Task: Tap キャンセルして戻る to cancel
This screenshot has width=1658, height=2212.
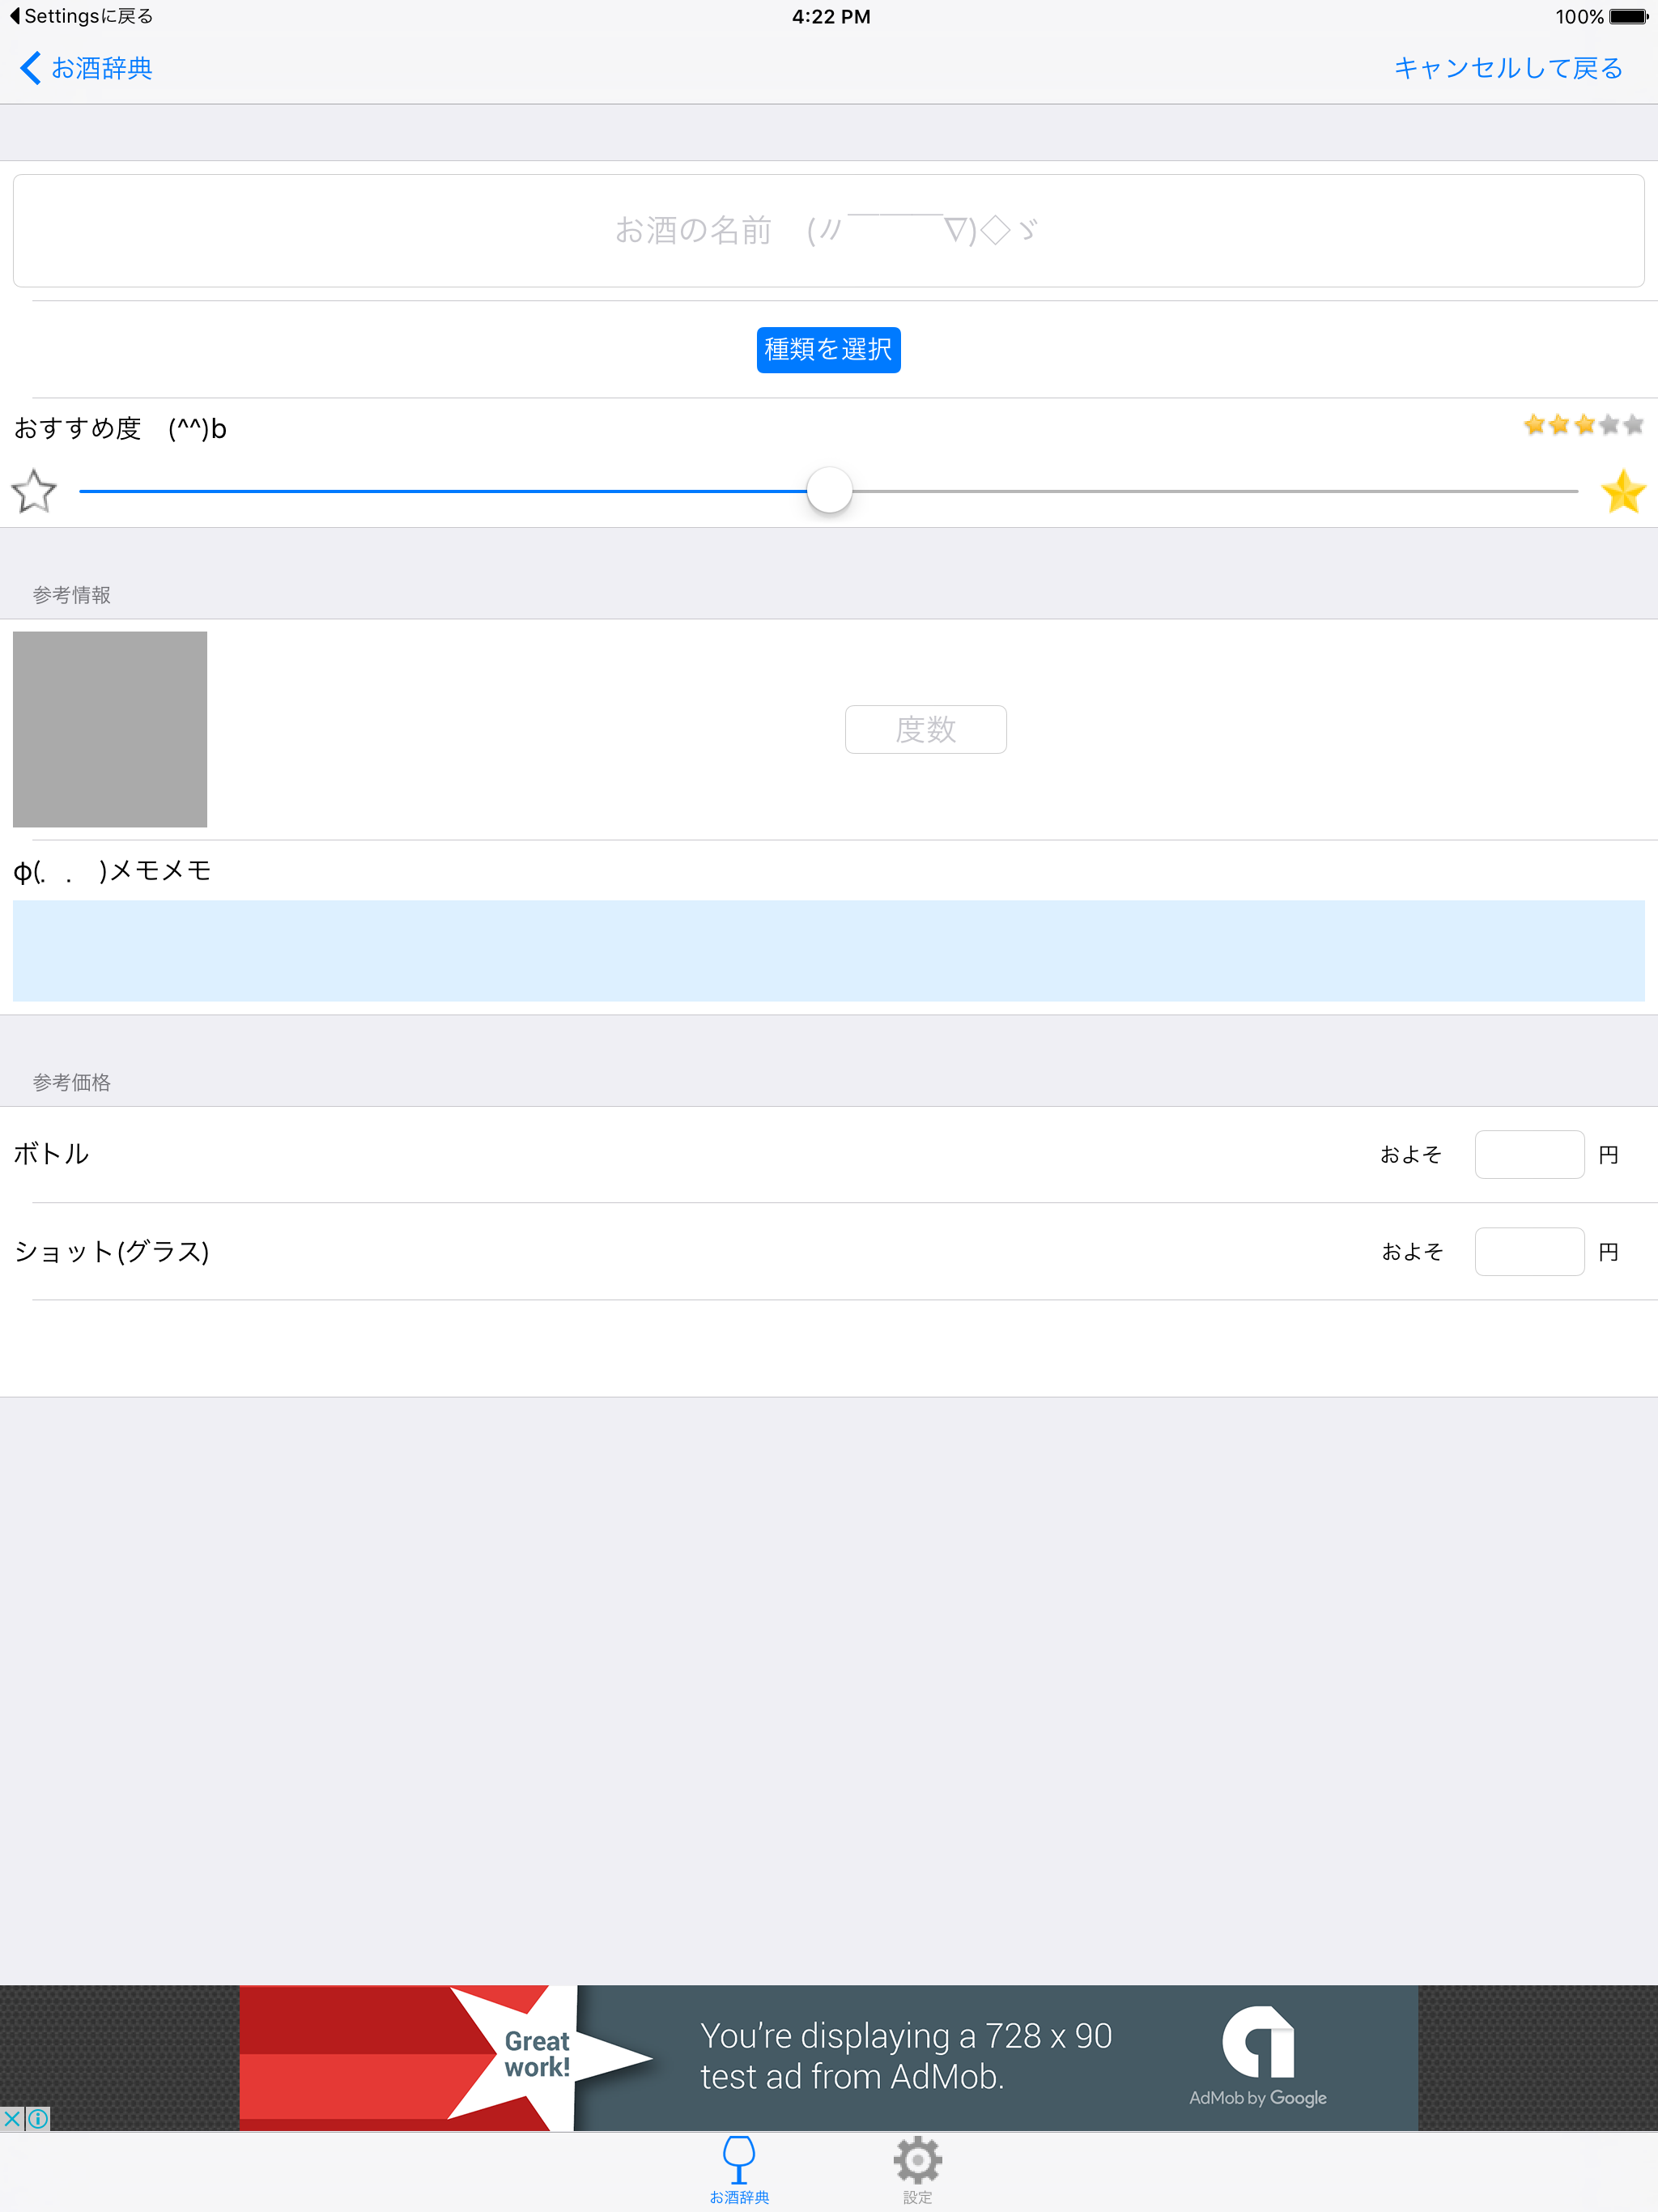Action: pyautogui.click(x=1508, y=68)
